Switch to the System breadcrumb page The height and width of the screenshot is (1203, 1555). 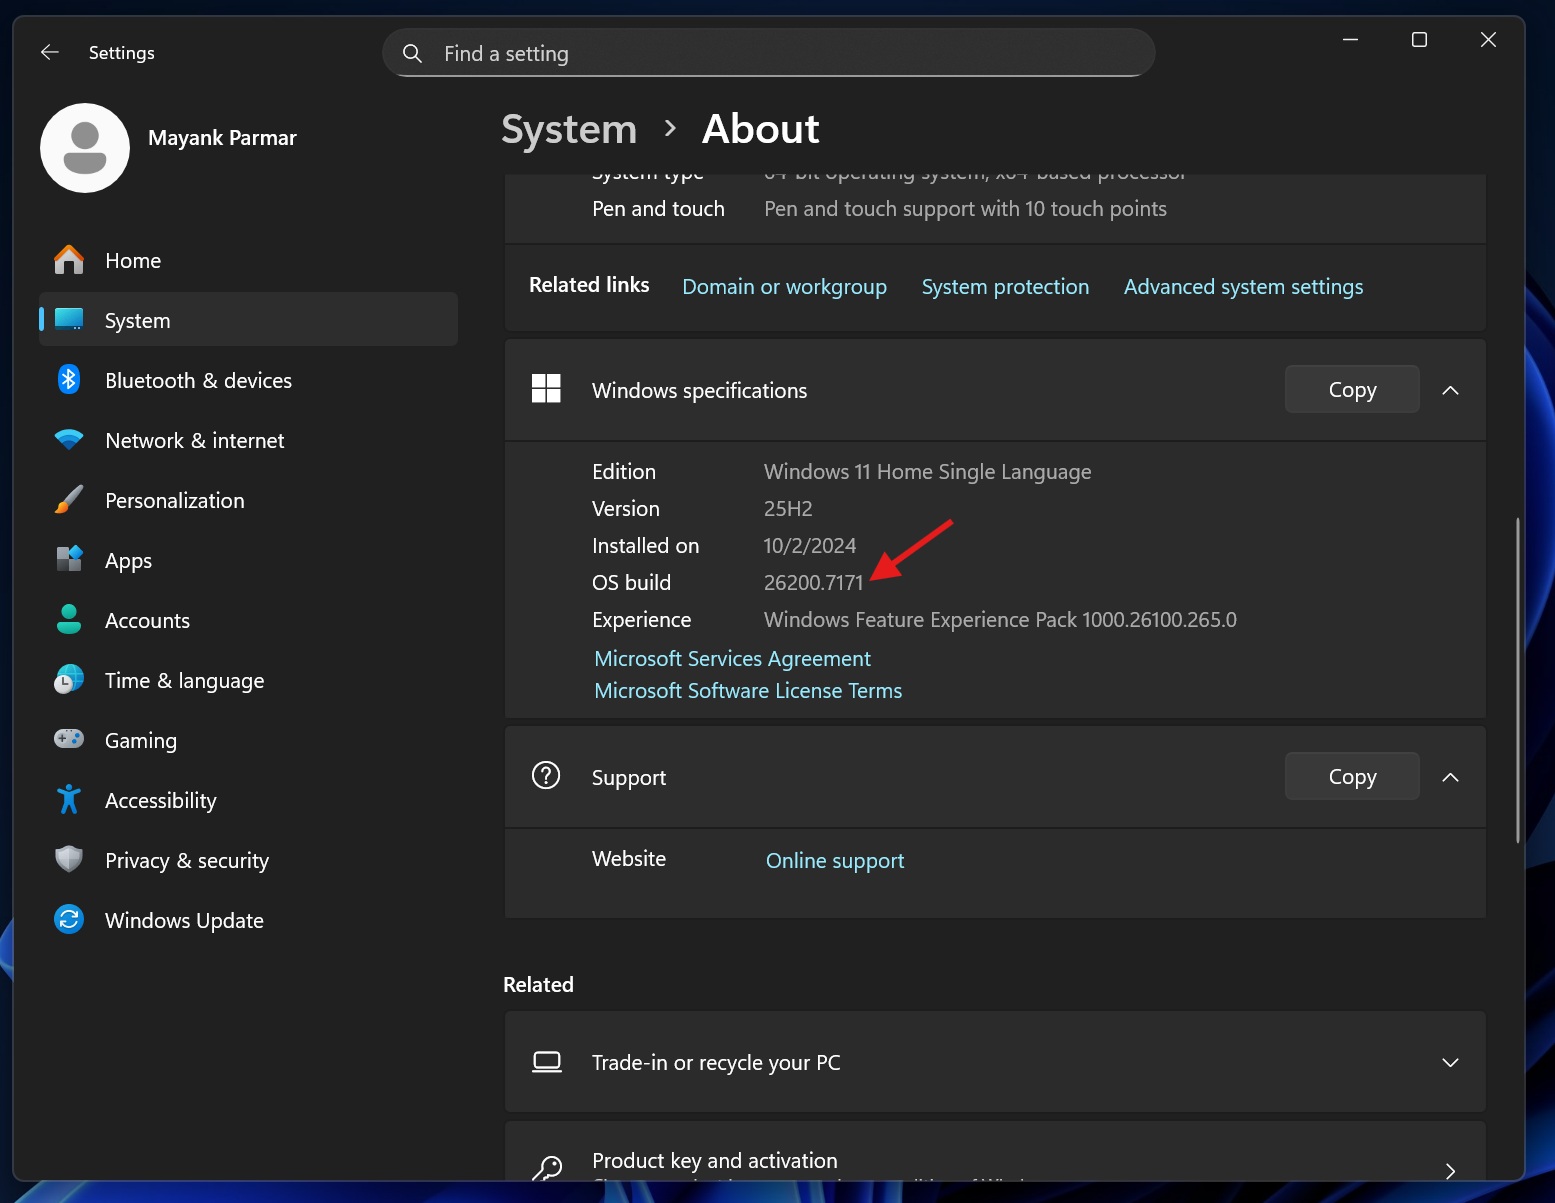[568, 129]
